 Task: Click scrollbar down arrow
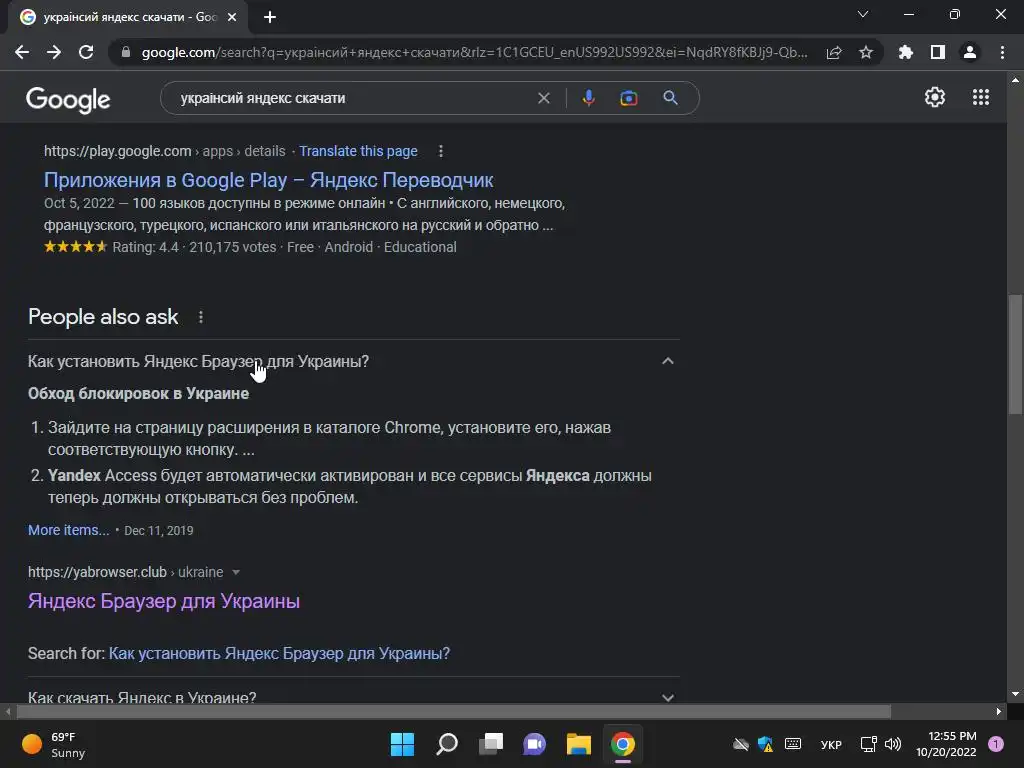pyautogui.click(x=1015, y=694)
